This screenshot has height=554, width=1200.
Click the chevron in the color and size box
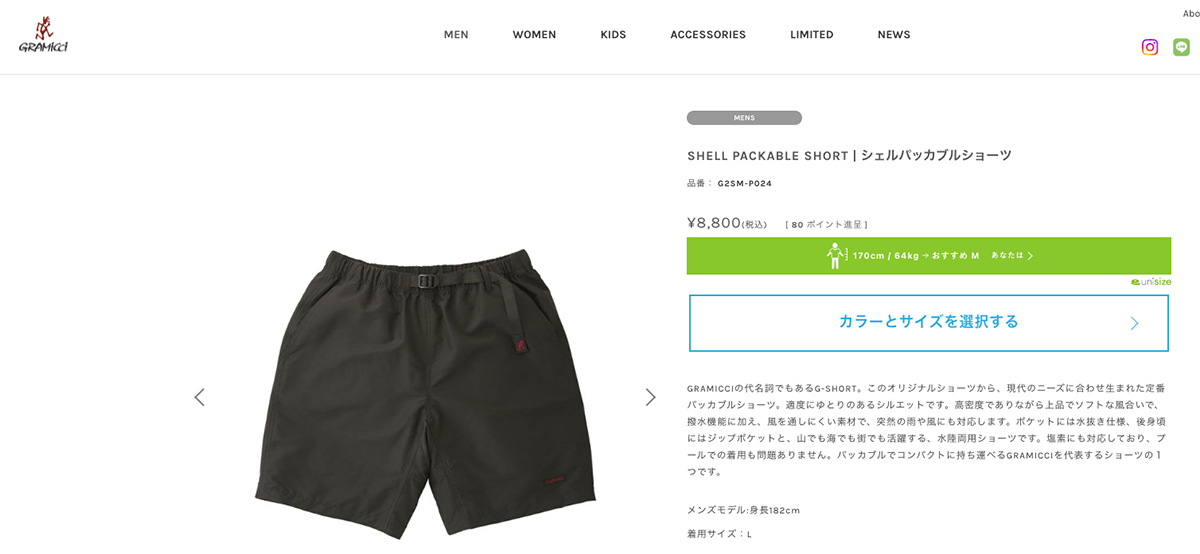1134,323
